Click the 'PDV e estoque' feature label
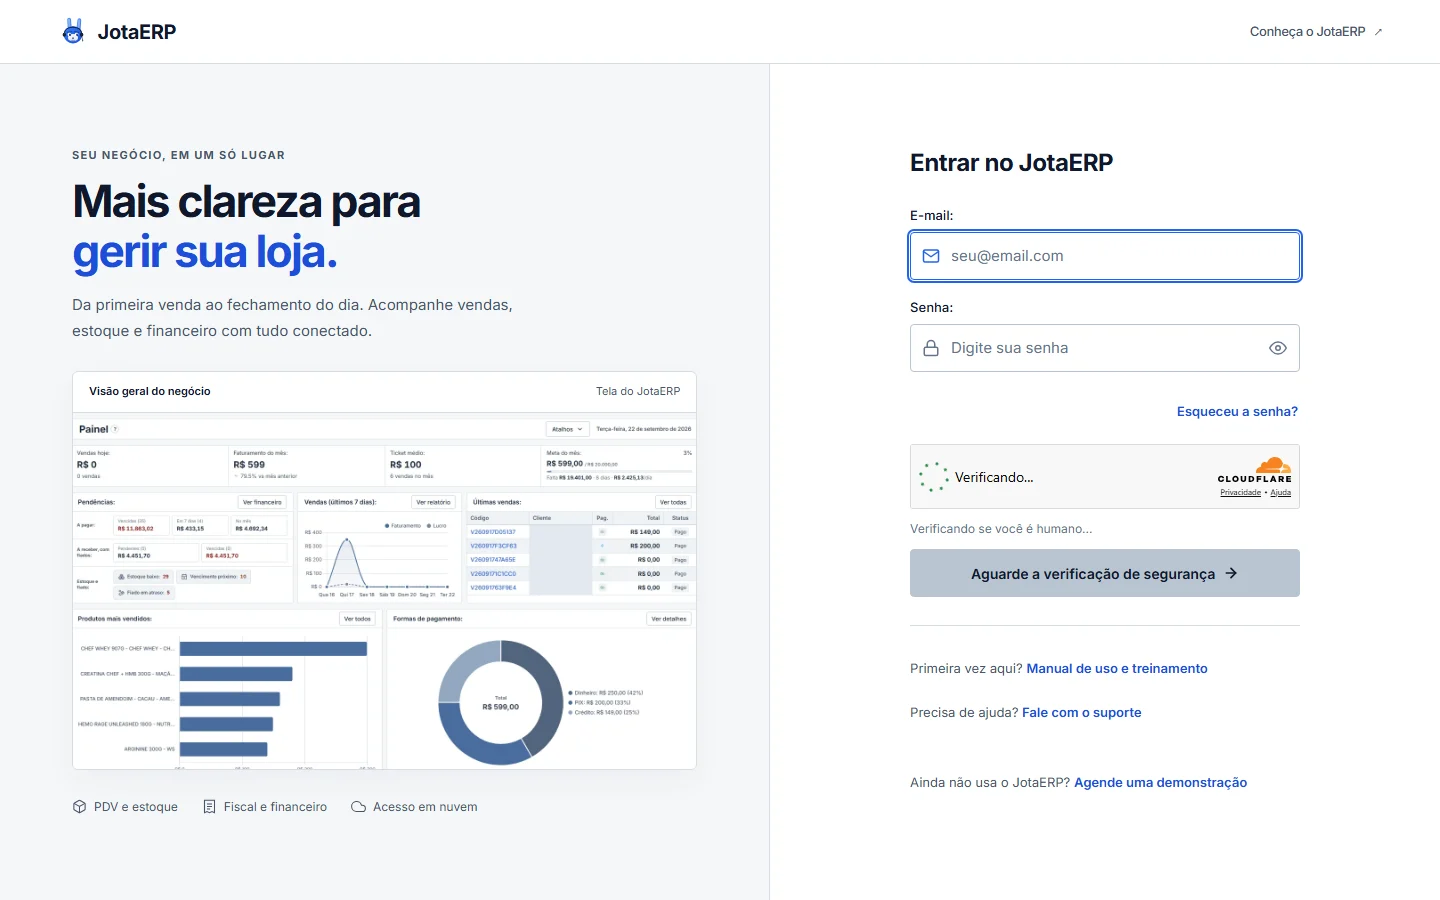Viewport: 1440px width, 900px height. pyautogui.click(x=136, y=807)
